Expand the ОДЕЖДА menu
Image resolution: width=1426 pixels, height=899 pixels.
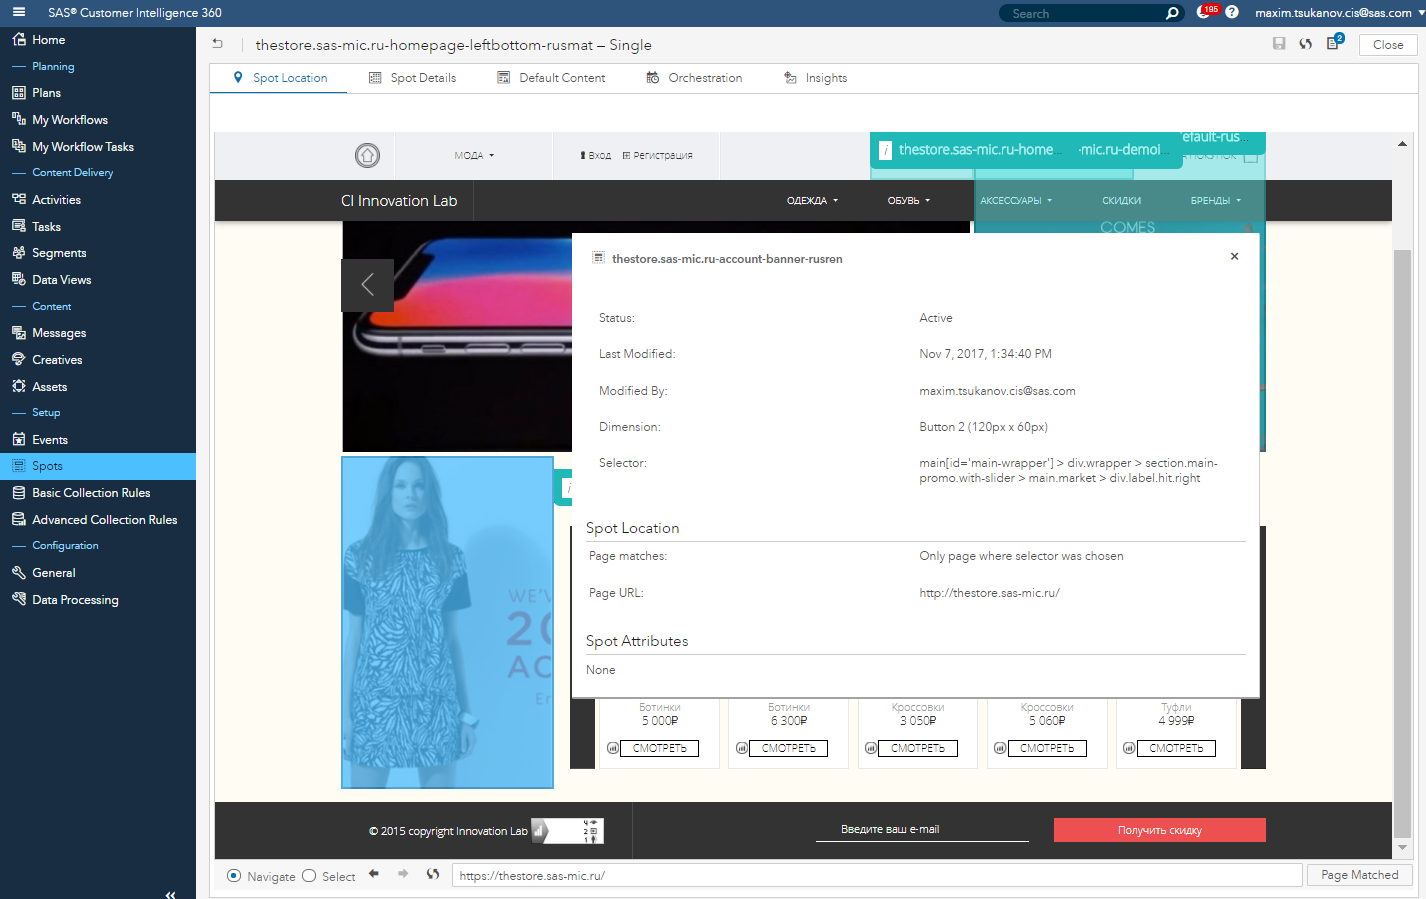[x=812, y=200]
